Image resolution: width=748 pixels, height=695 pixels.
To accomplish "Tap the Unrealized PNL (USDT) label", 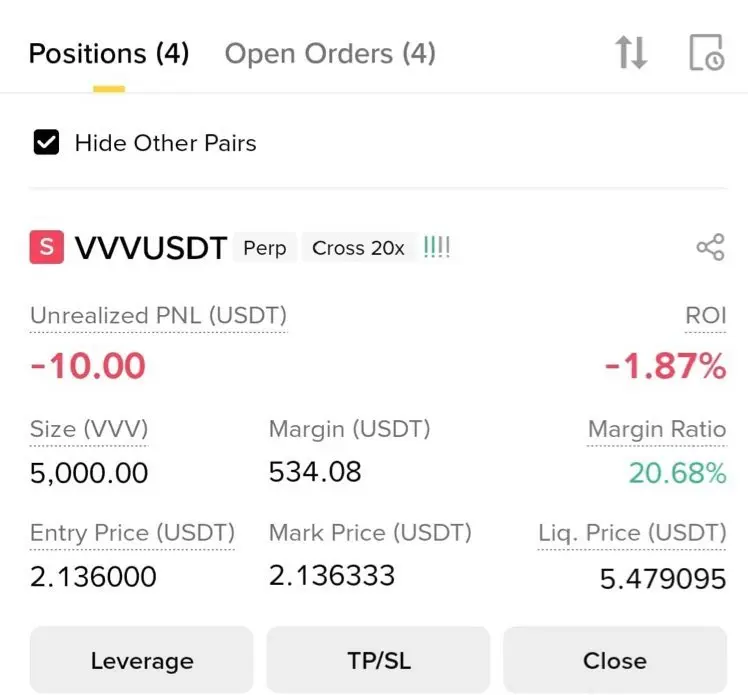I will [158, 316].
